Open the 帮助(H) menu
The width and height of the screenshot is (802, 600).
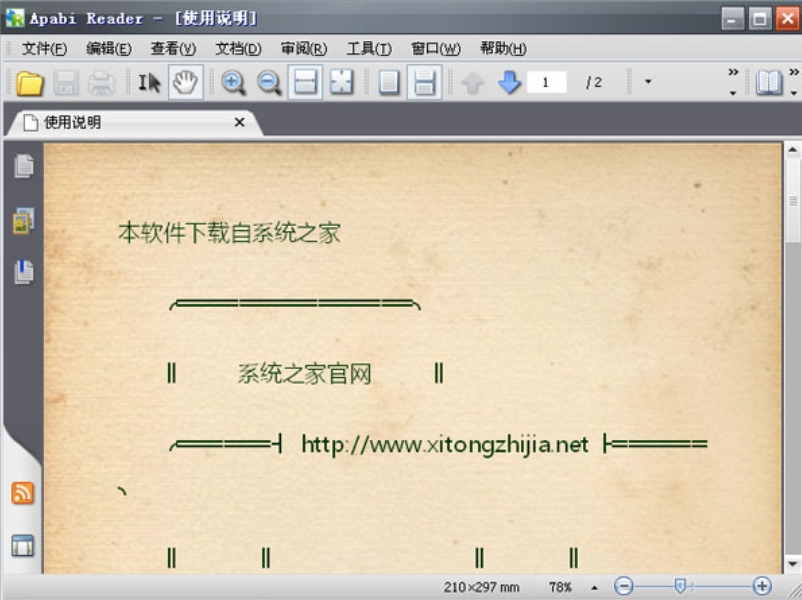[x=503, y=49]
